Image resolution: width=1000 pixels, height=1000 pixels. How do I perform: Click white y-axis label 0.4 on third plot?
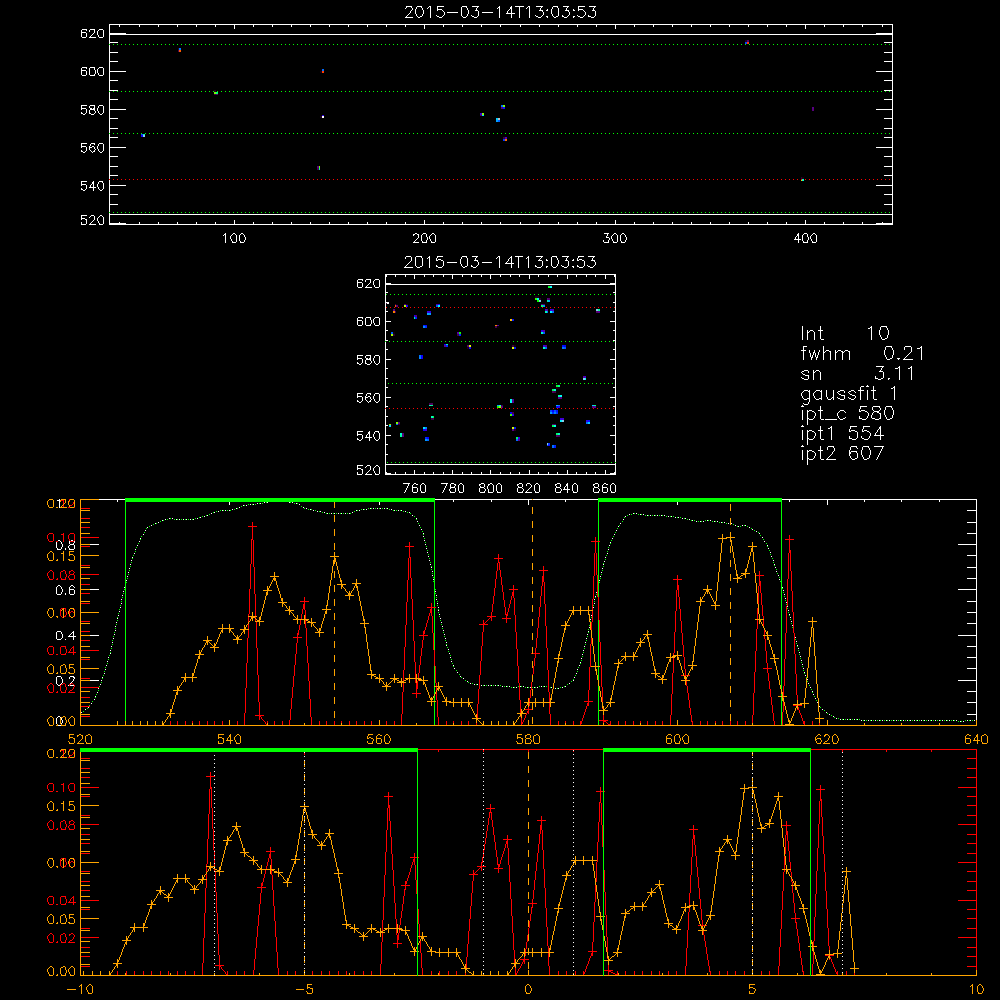click(x=66, y=635)
